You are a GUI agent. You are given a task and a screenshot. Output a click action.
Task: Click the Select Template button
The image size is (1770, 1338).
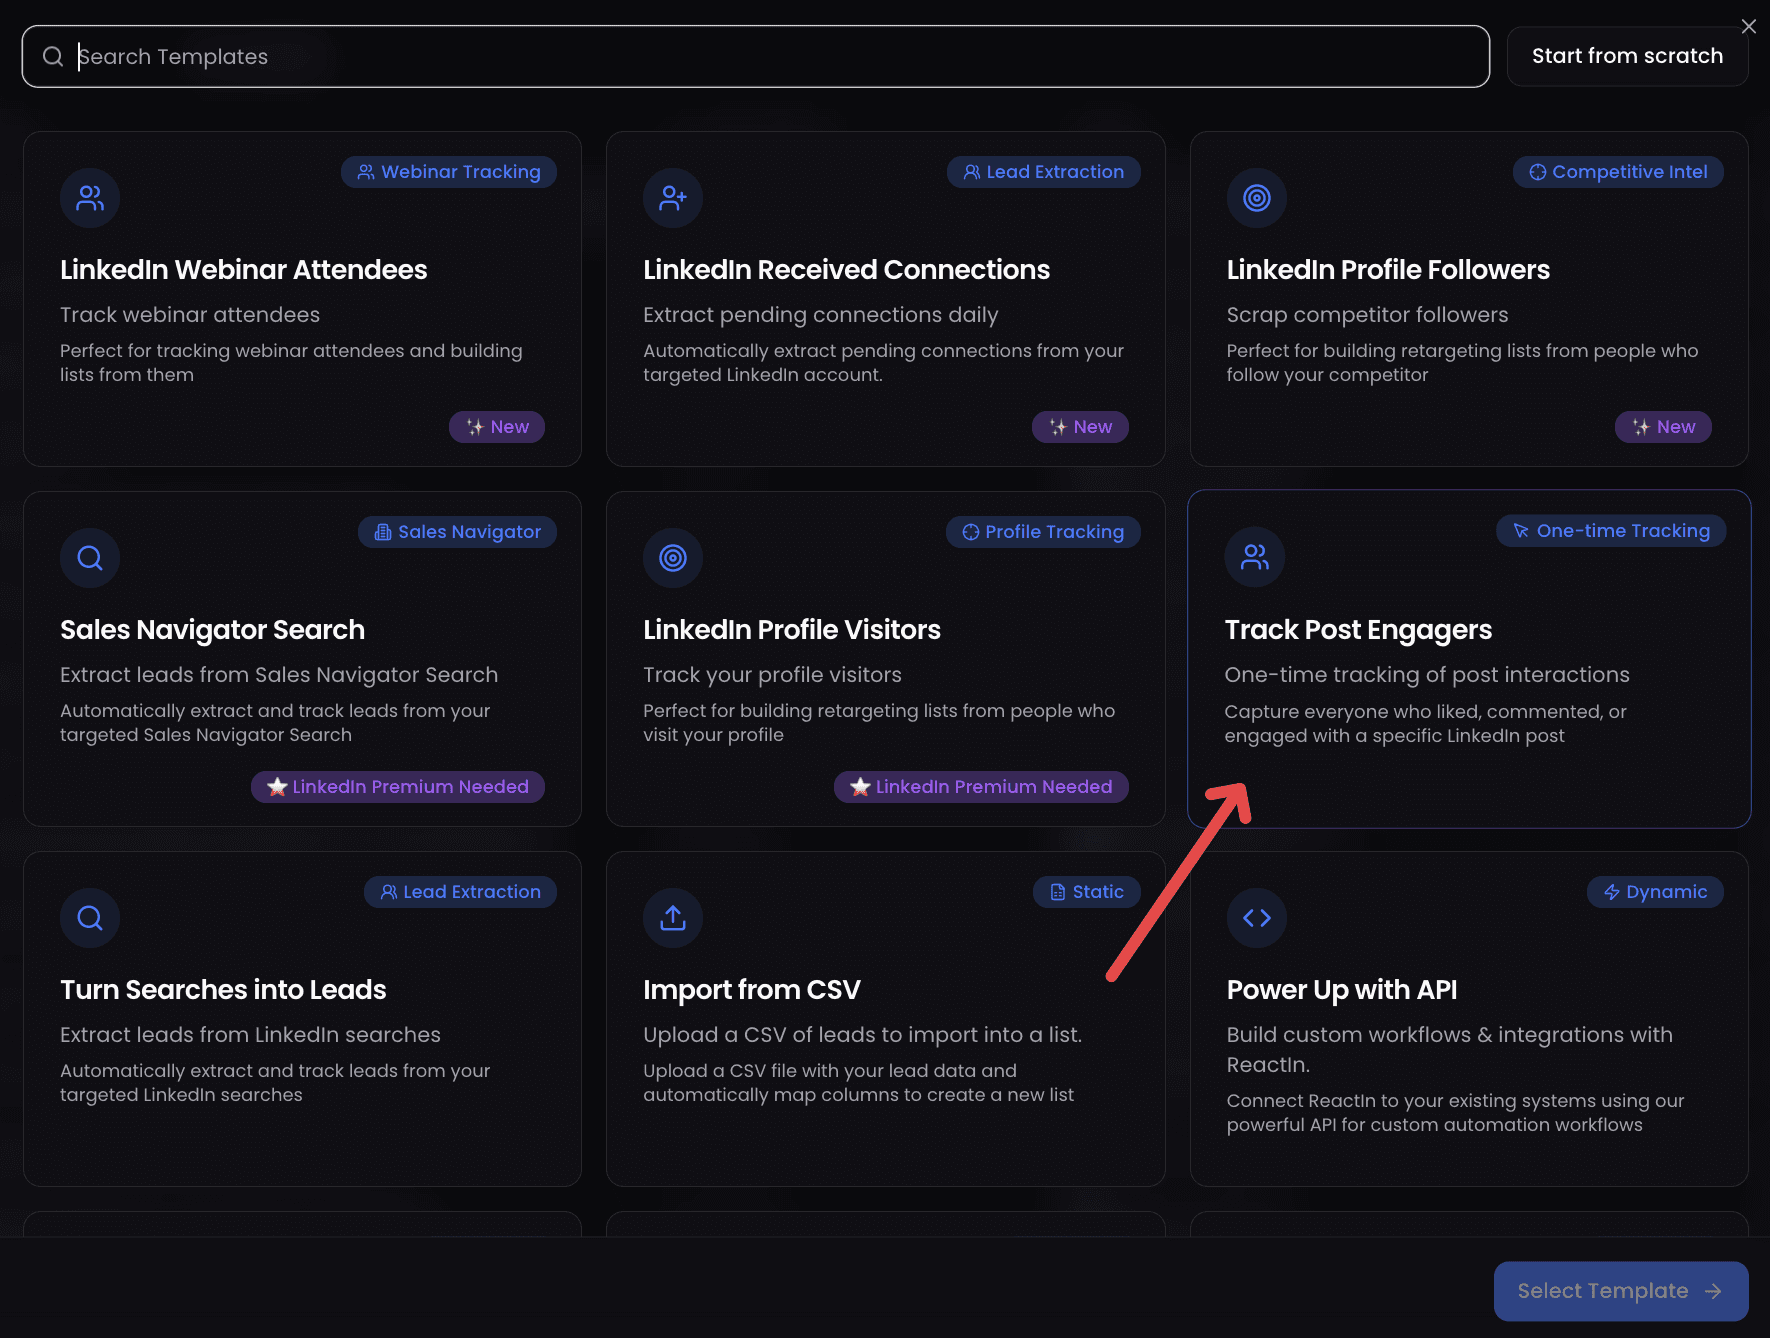1620,1290
